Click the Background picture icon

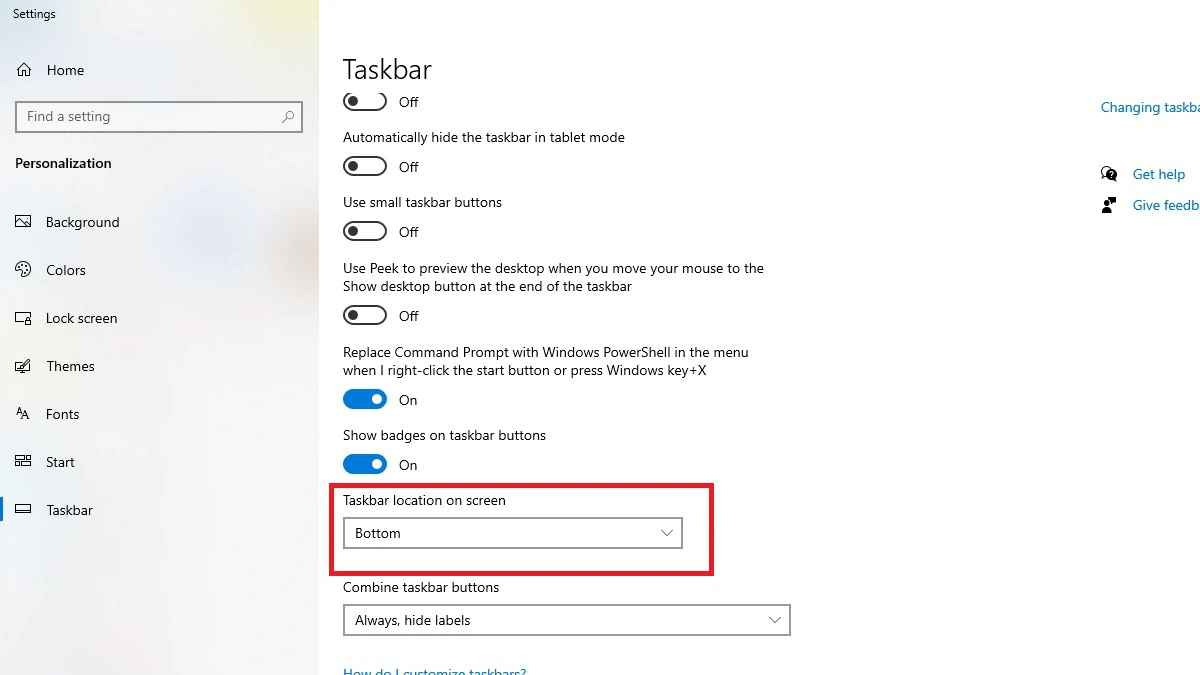click(24, 222)
